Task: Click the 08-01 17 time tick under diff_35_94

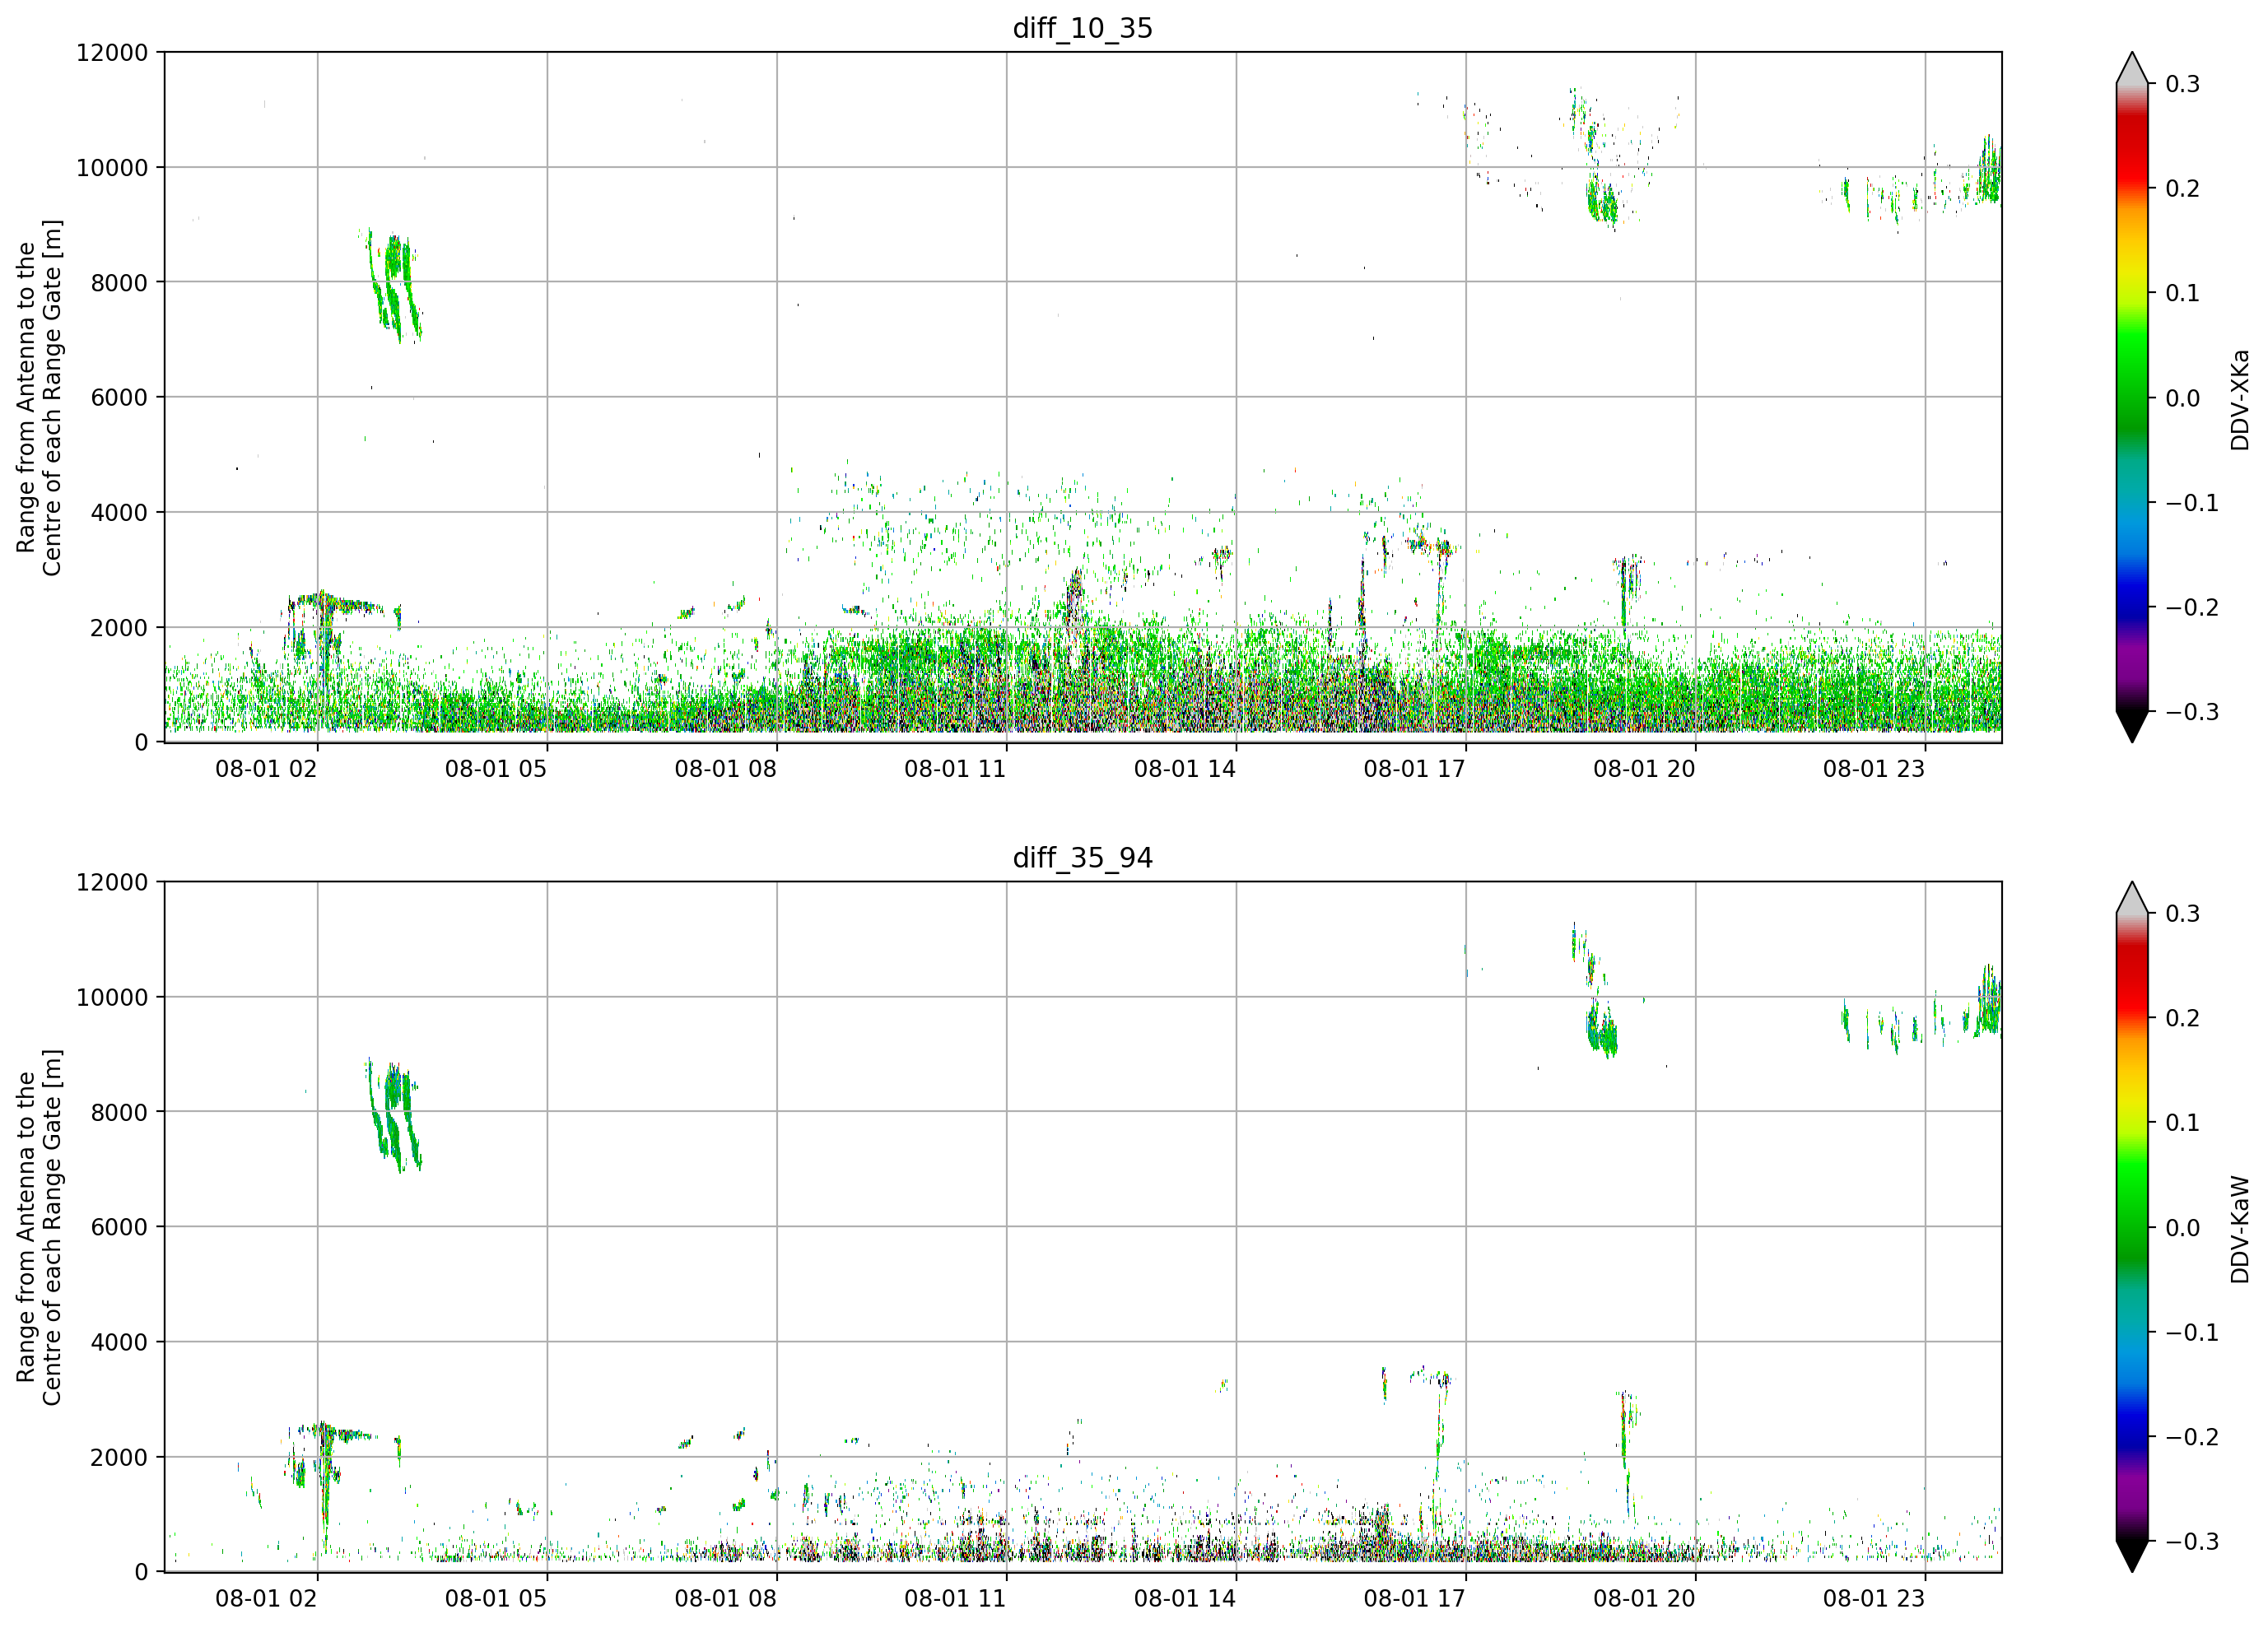Action: pyautogui.click(x=1414, y=1599)
